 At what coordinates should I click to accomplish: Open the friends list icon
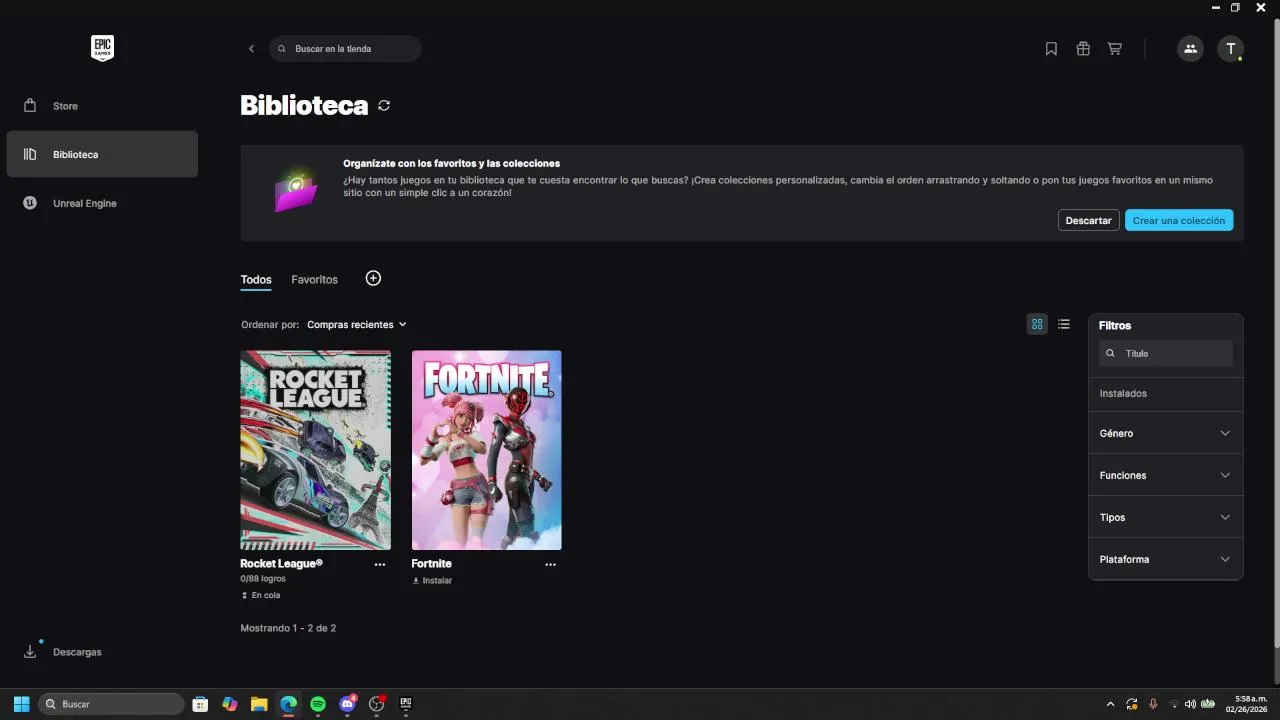point(1190,48)
